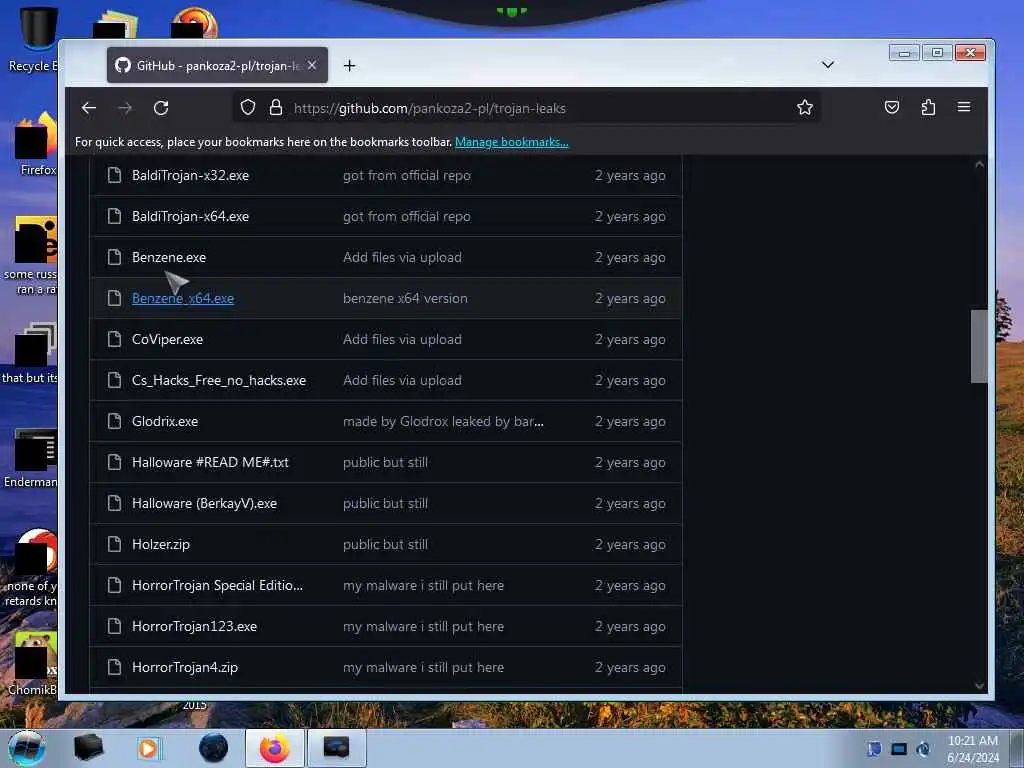Open HorrorTrojan123.exe file link
The image size is (1024, 768).
click(x=194, y=626)
